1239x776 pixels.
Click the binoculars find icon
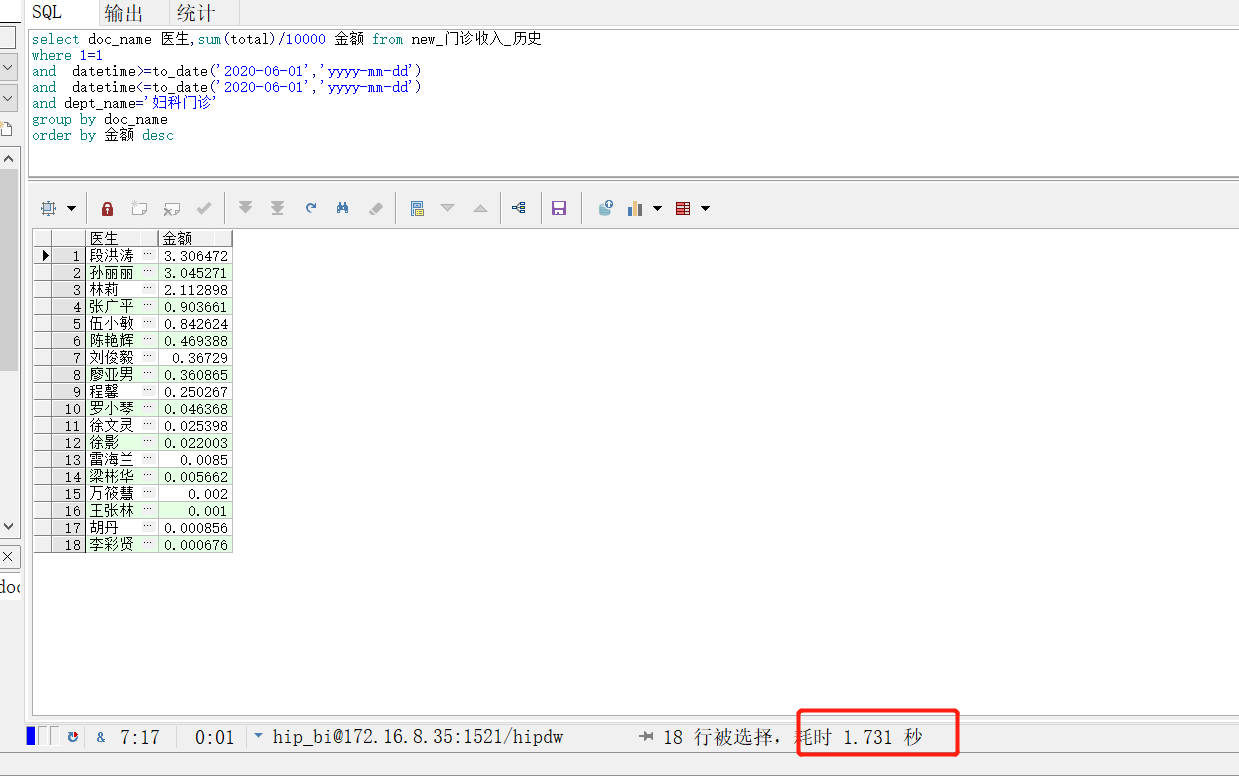click(343, 208)
